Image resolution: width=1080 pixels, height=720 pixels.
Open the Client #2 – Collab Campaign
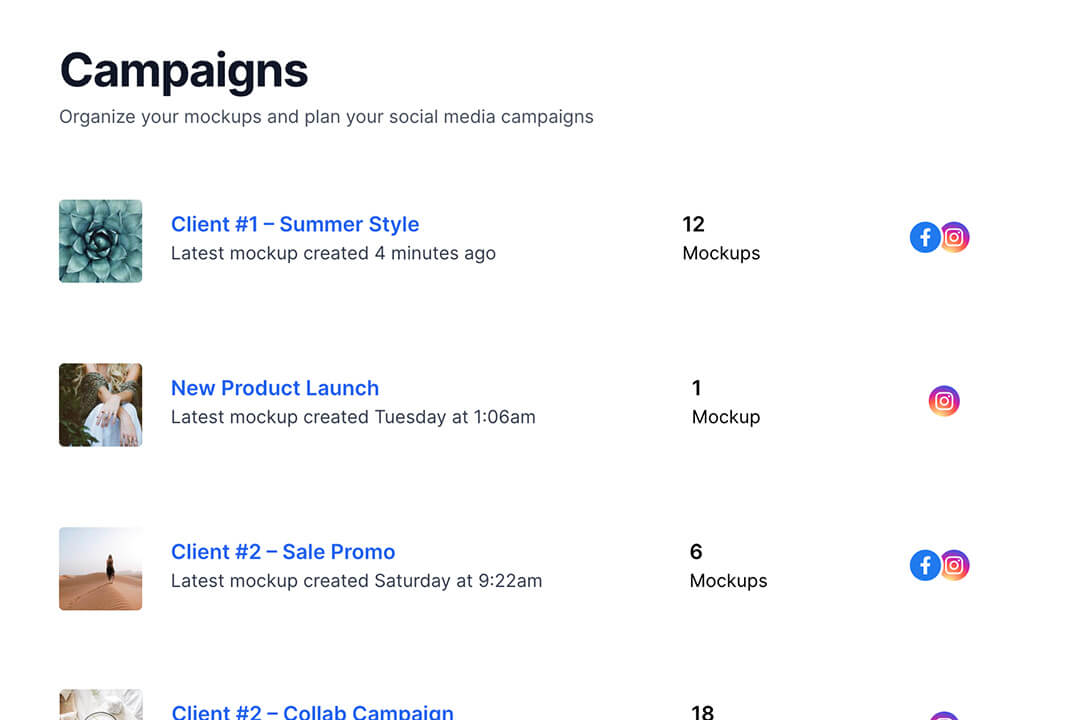pyautogui.click(x=313, y=712)
